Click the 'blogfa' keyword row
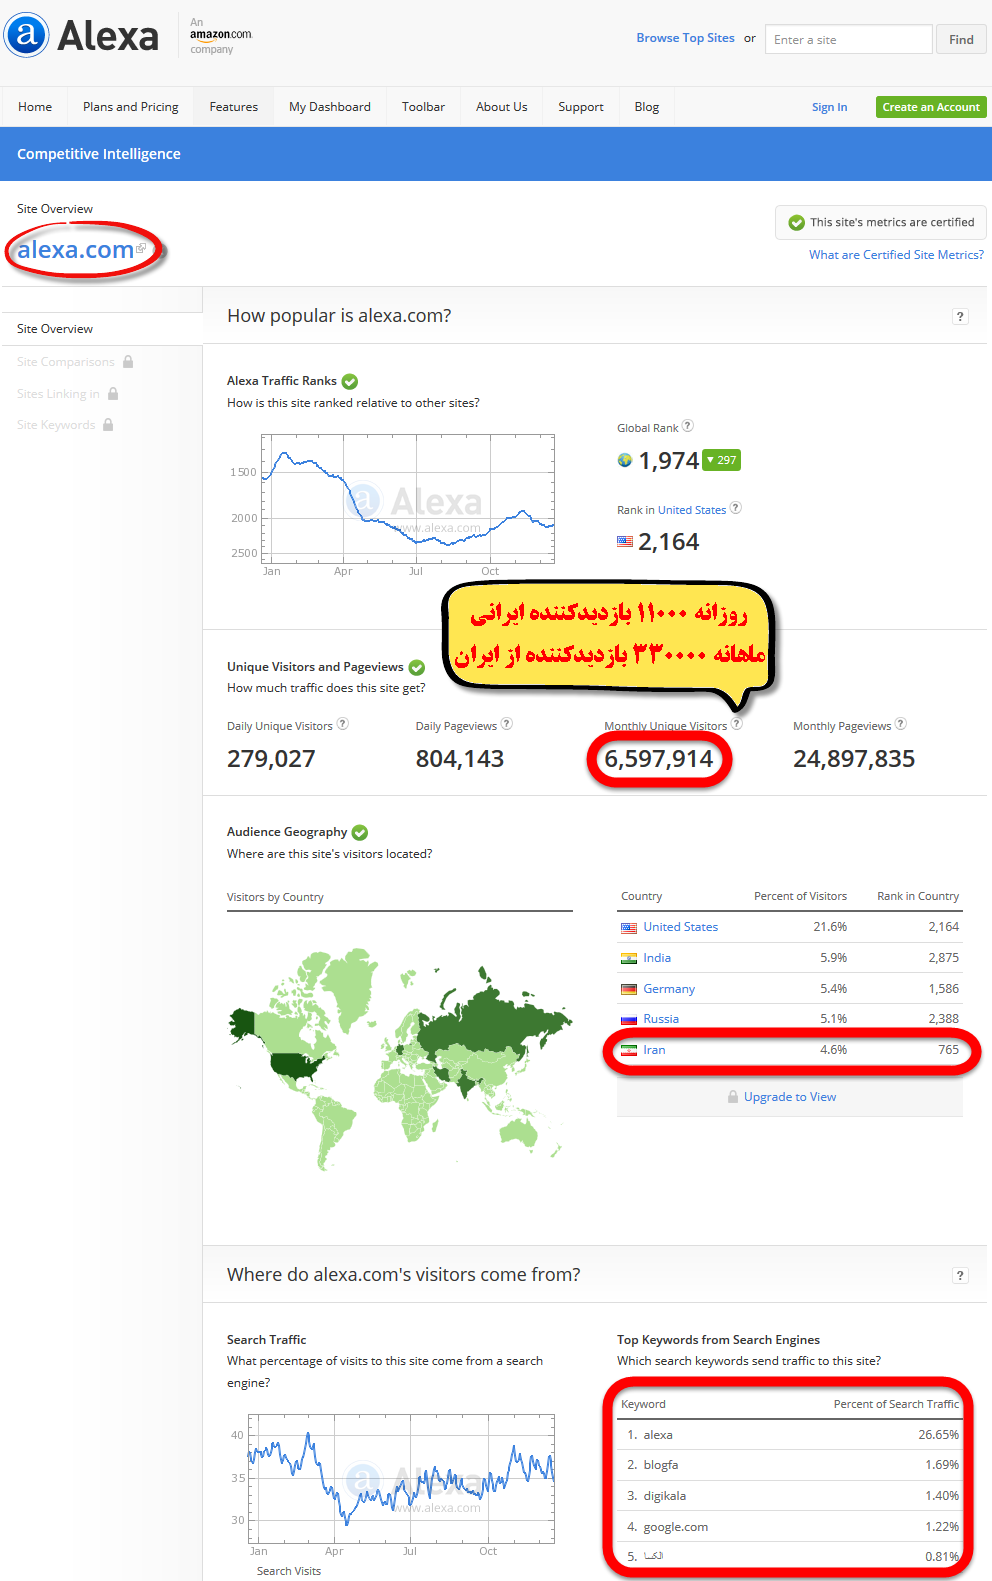The height and width of the screenshot is (1581, 992). point(790,1465)
